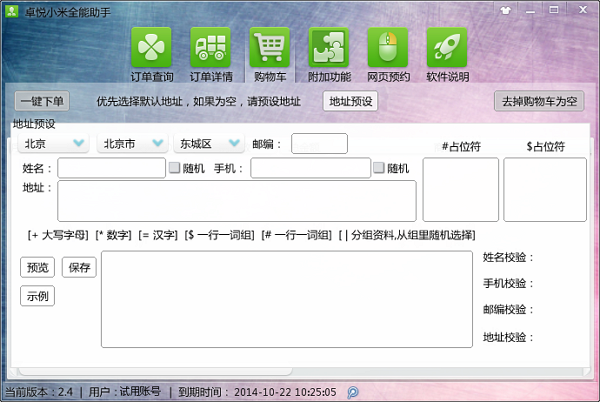Expand the 北京 province dropdown
The image size is (600, 402).
tap(54, 143)
